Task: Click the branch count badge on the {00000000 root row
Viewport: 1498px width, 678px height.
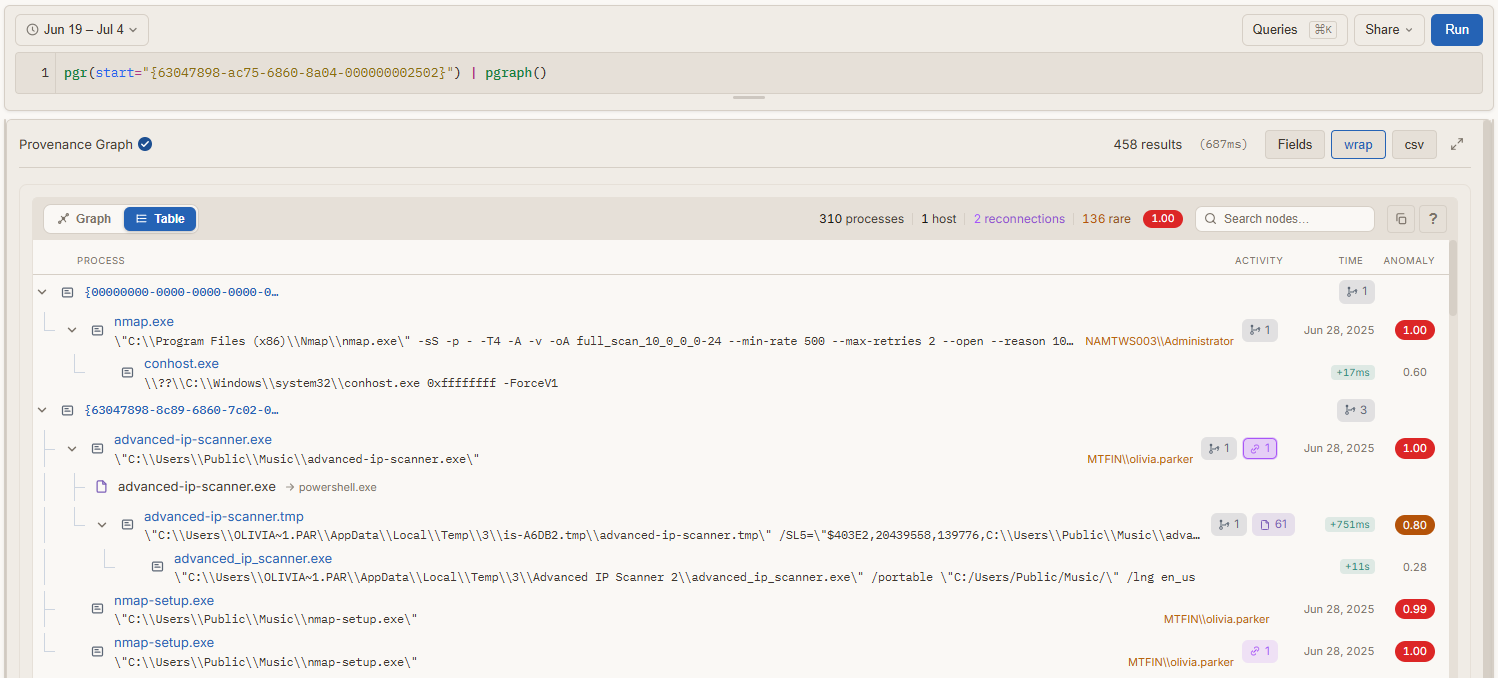Action: [x=1357, y=292]
